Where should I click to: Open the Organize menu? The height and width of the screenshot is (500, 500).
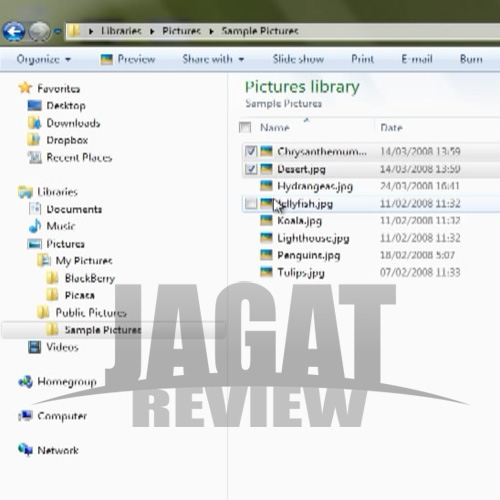[44, 59]
